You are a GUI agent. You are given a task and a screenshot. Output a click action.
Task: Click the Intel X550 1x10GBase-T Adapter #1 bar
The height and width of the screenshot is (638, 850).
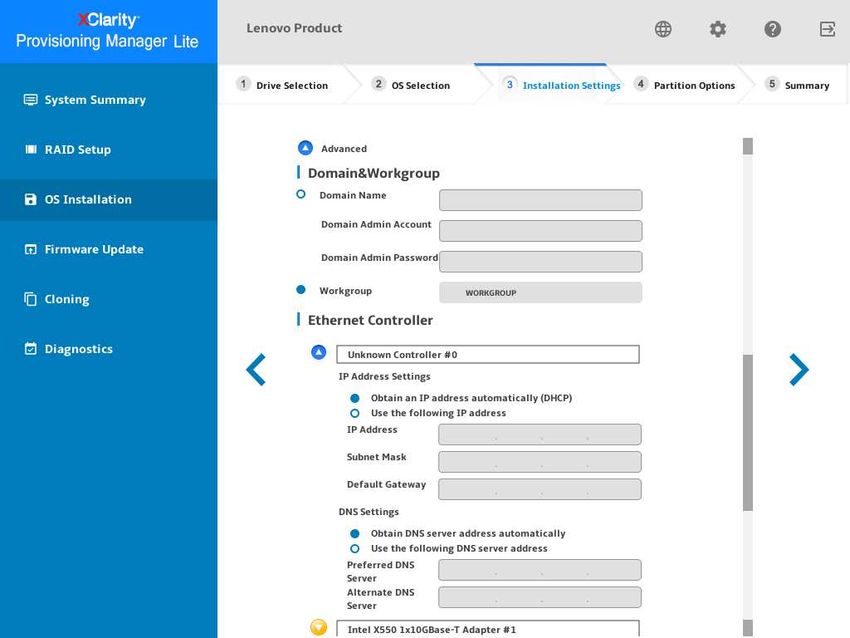(x=488, y=629)
